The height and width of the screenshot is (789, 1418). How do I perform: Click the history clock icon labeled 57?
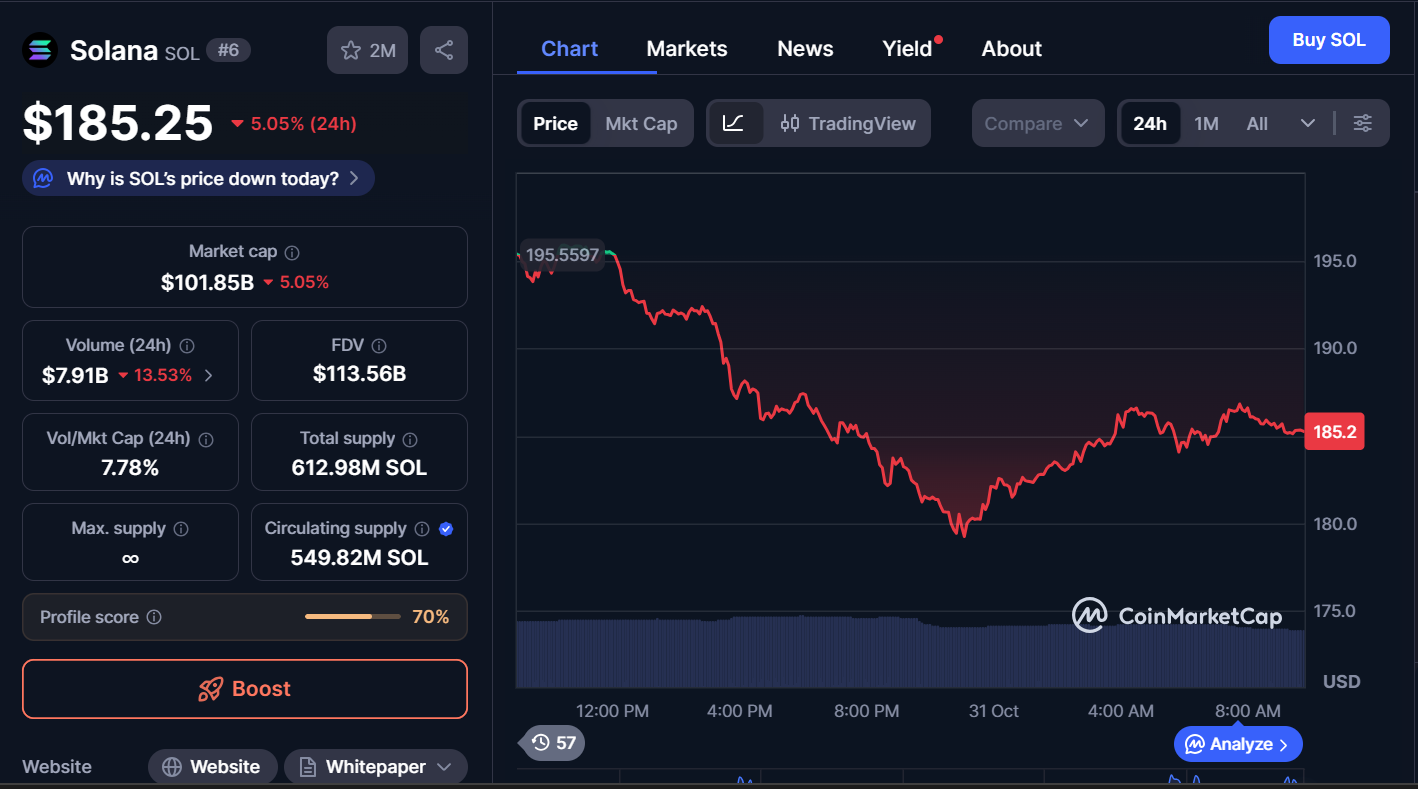[x=553, y=742]
